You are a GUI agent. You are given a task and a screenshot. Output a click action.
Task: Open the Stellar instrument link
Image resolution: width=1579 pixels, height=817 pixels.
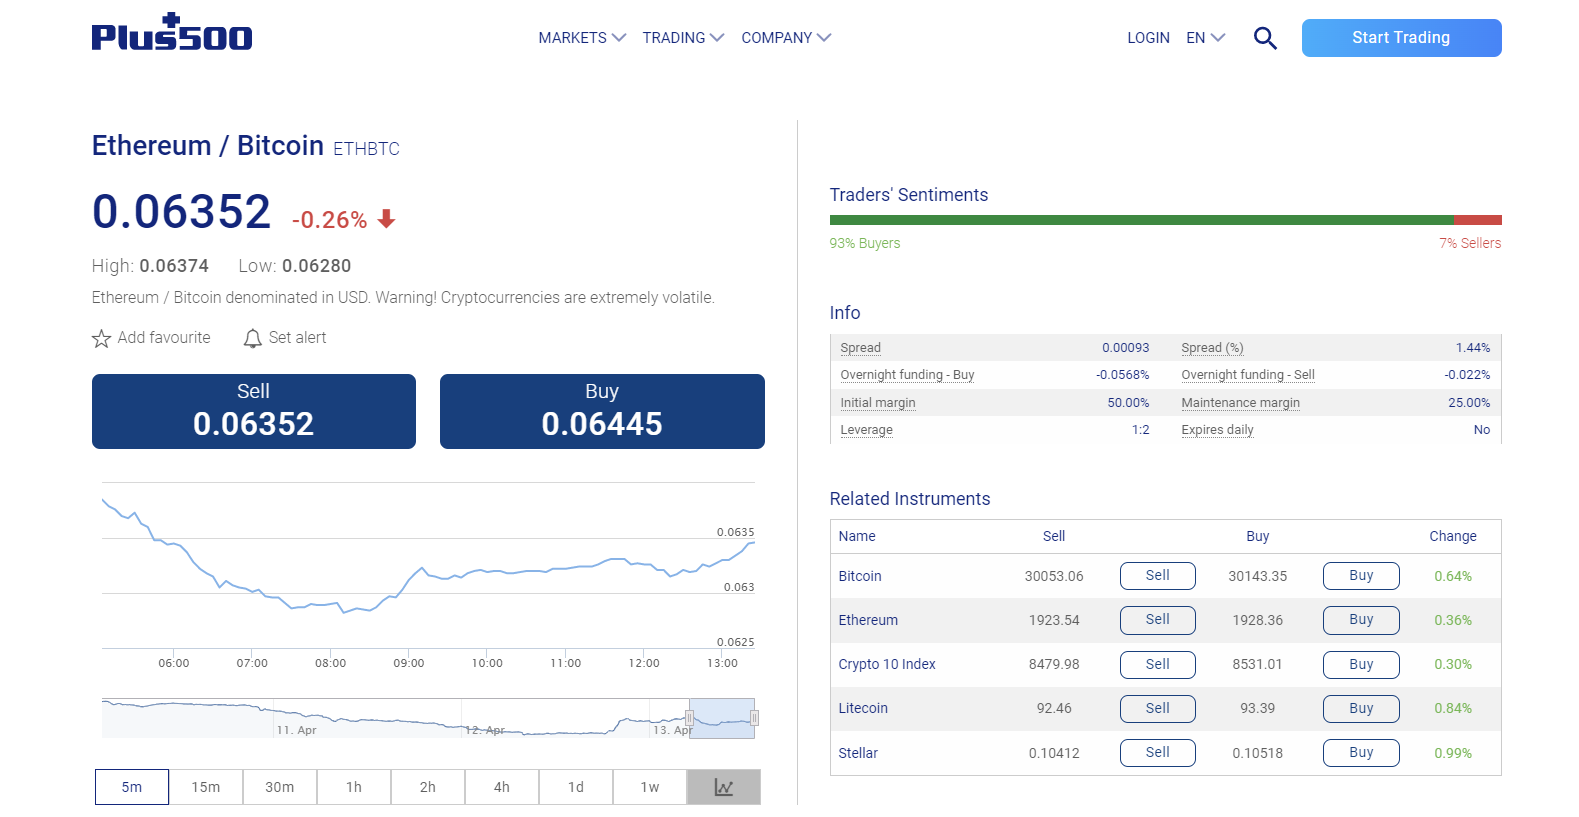click(x=858, y=753)
